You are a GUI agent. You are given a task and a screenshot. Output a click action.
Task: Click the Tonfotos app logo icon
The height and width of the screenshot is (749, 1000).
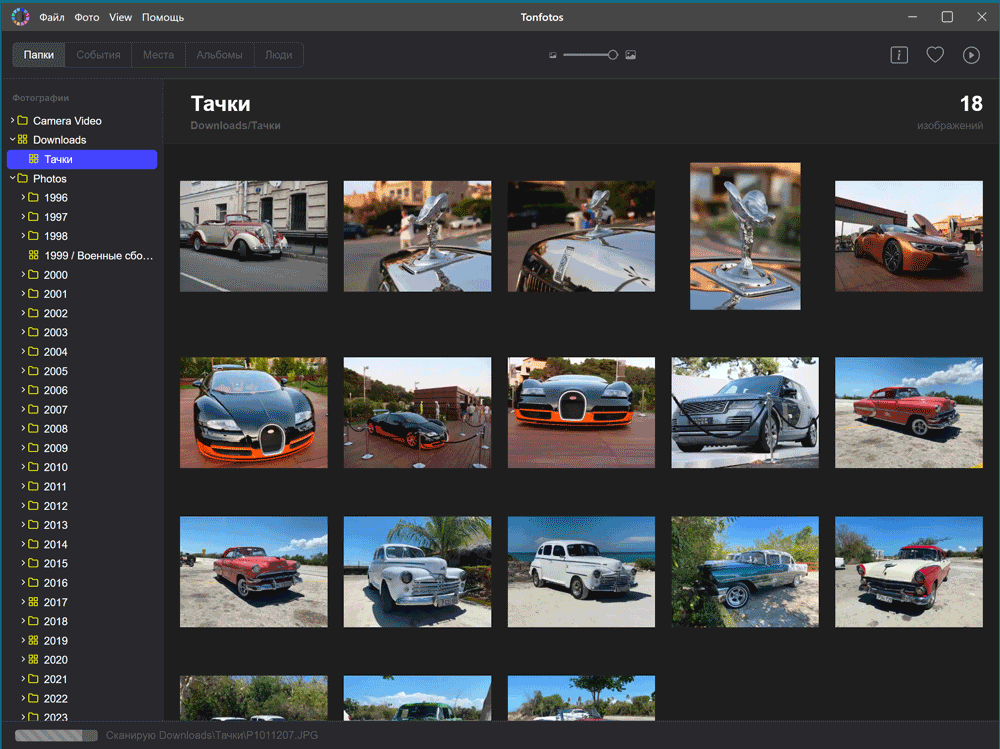(x=20, y=17)
